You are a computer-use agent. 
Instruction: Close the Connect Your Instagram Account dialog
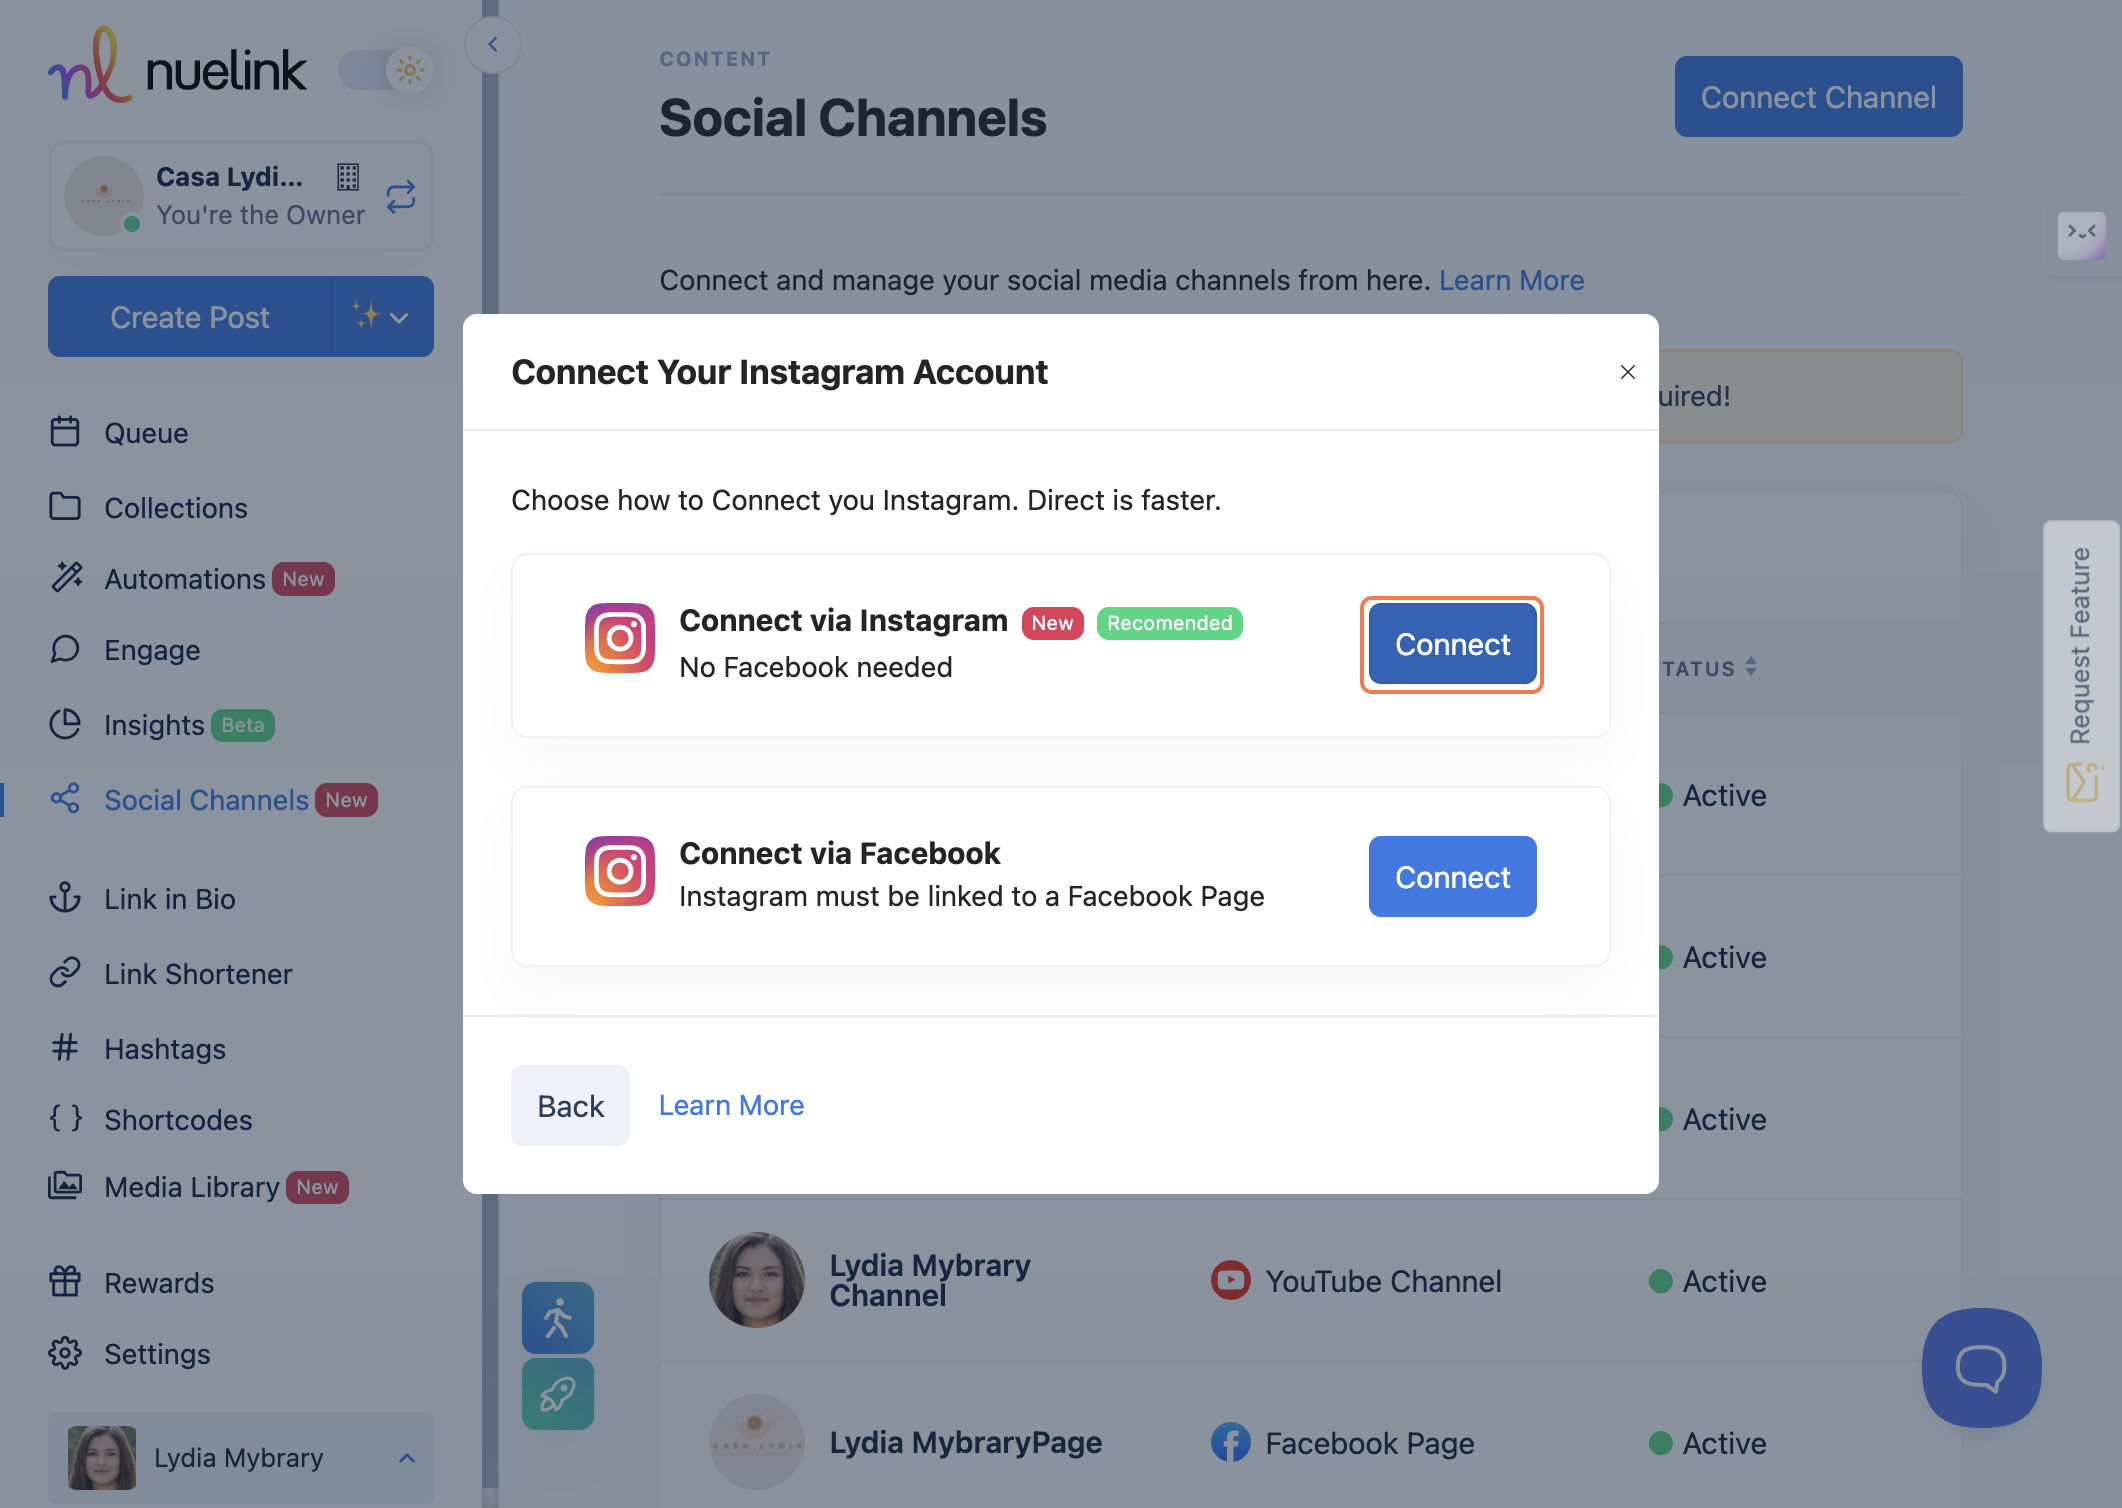coord(1628,372)
